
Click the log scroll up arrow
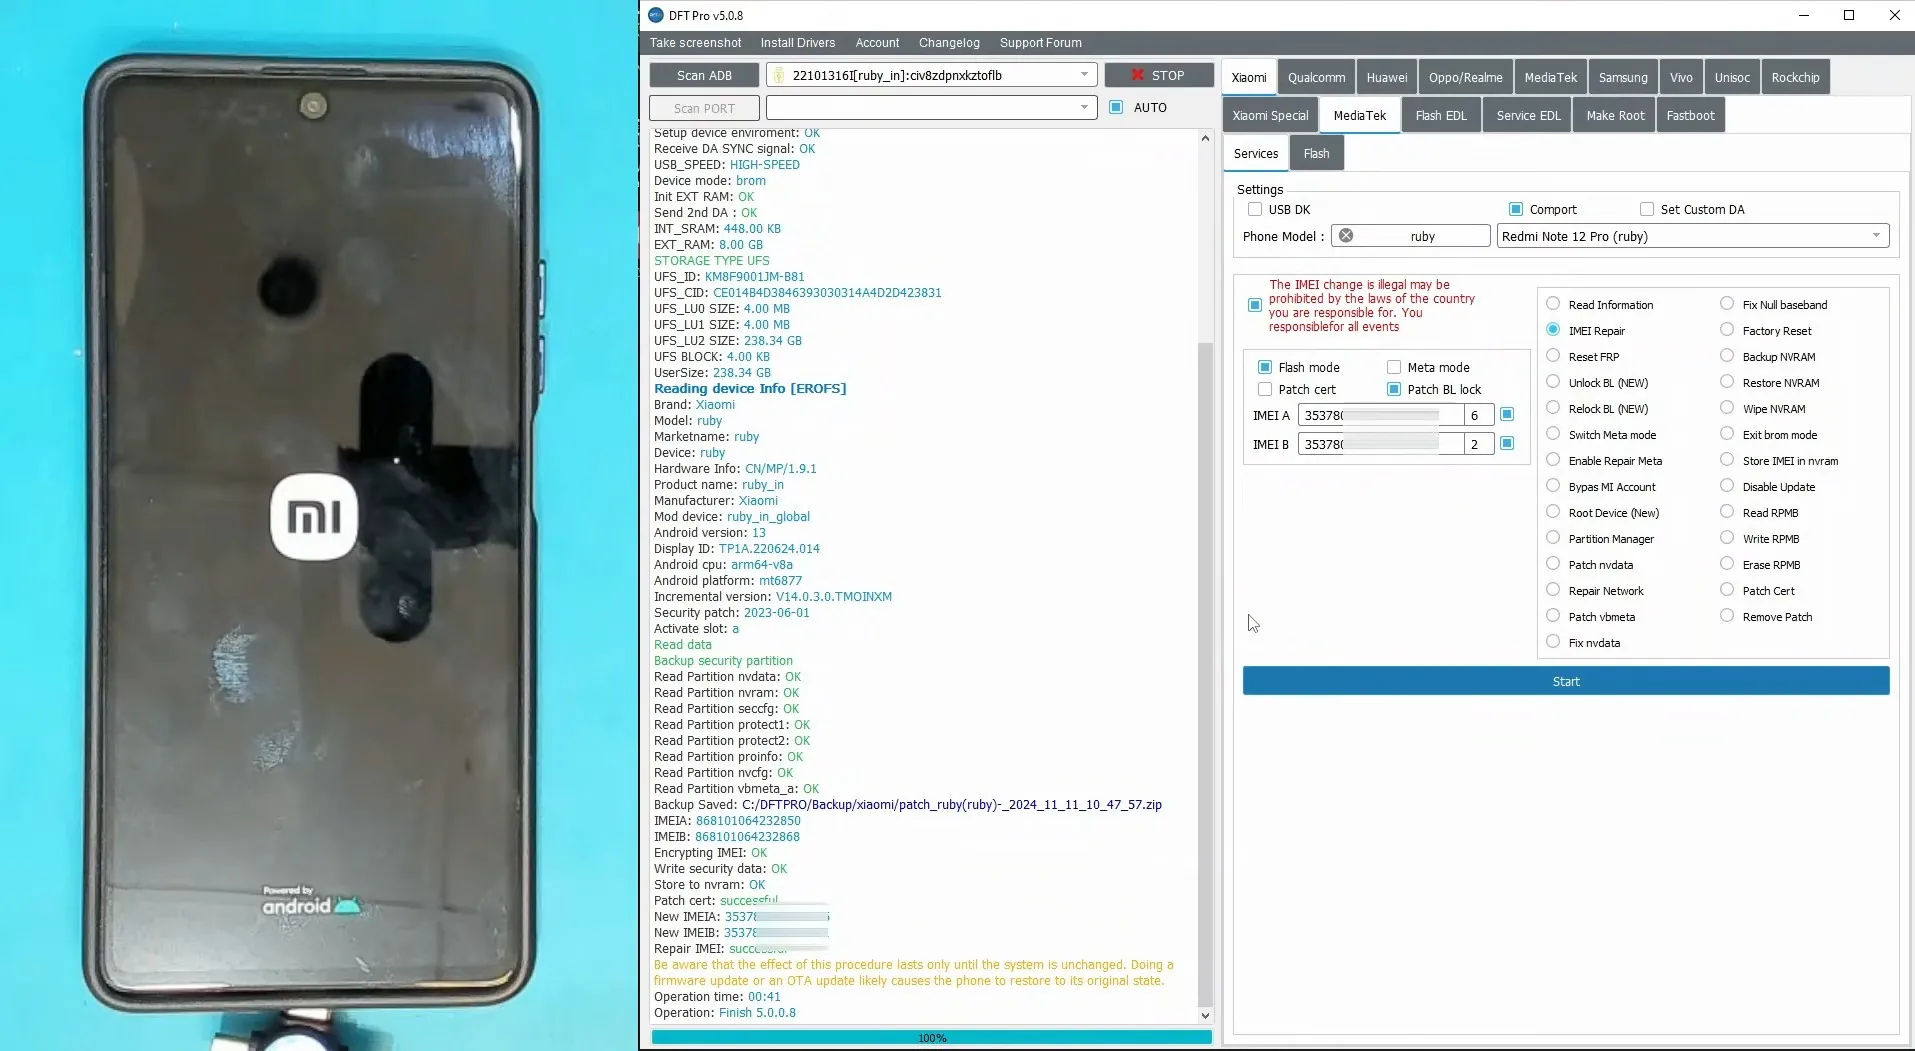tap(1205, 138)
